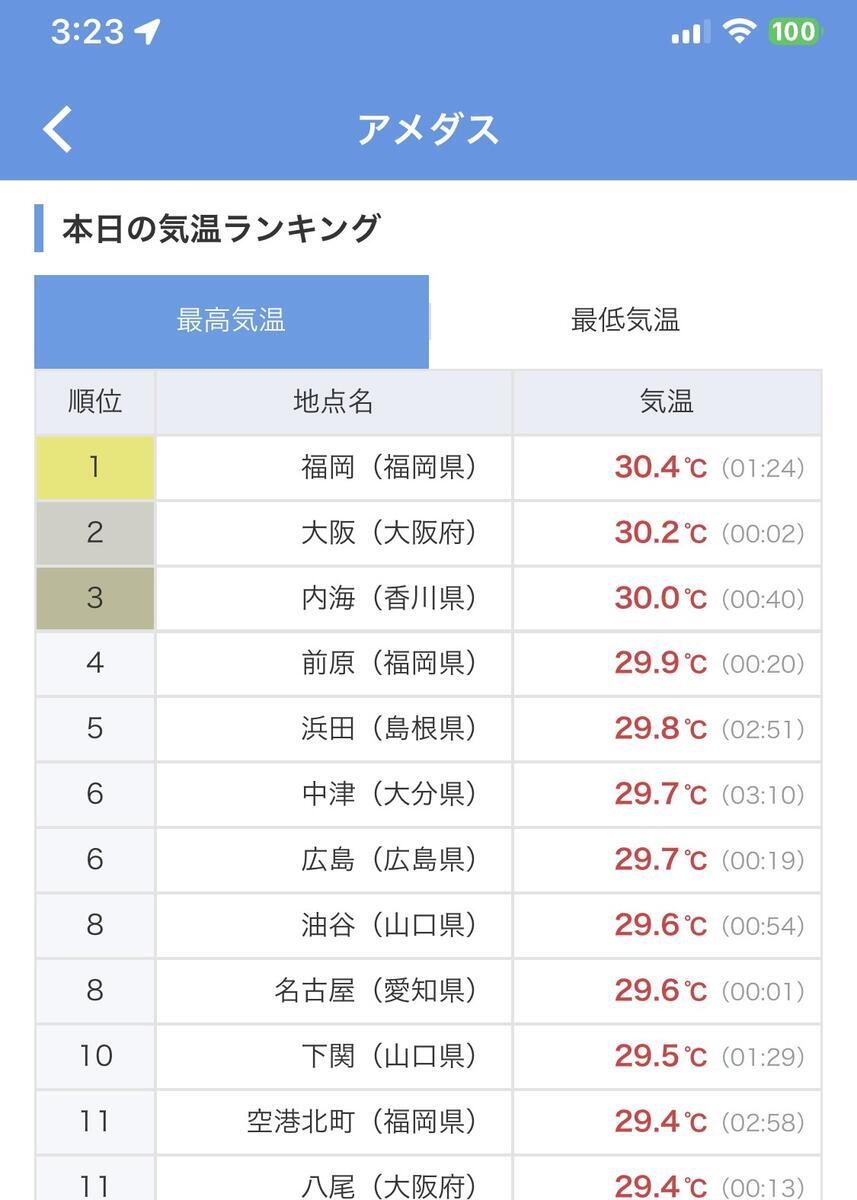Tap the 順位 column header
Screen dimensions: 857x1200
click(x=95, y=402)
